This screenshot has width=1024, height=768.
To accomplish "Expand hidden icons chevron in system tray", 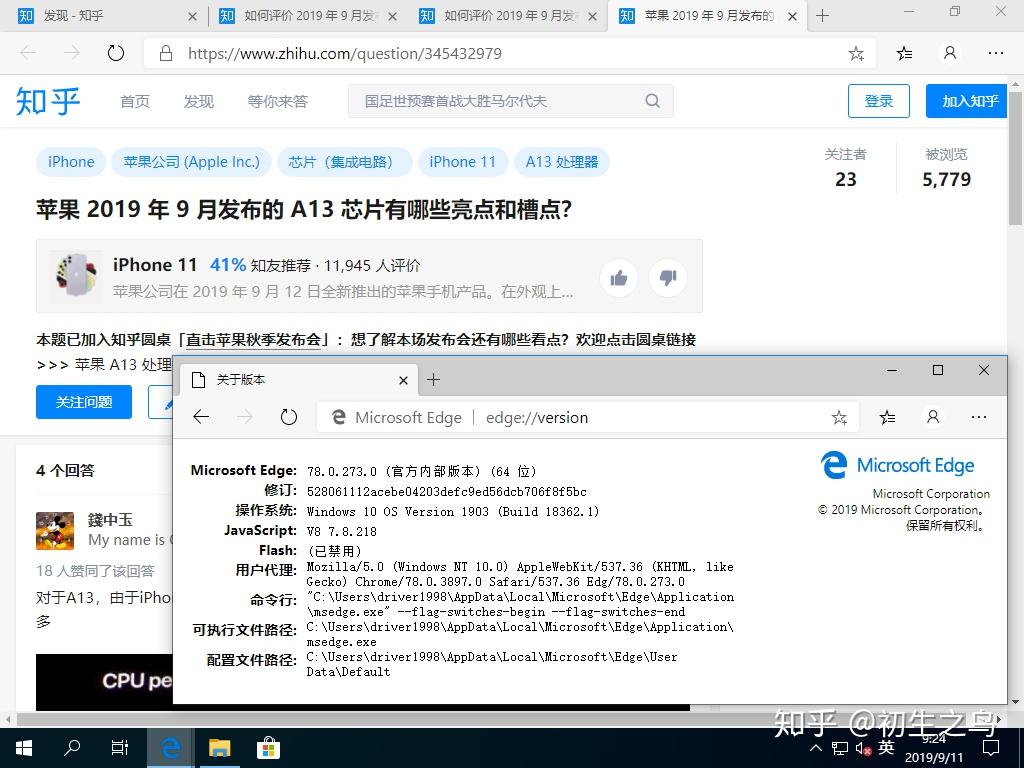I will click(816, 748).
